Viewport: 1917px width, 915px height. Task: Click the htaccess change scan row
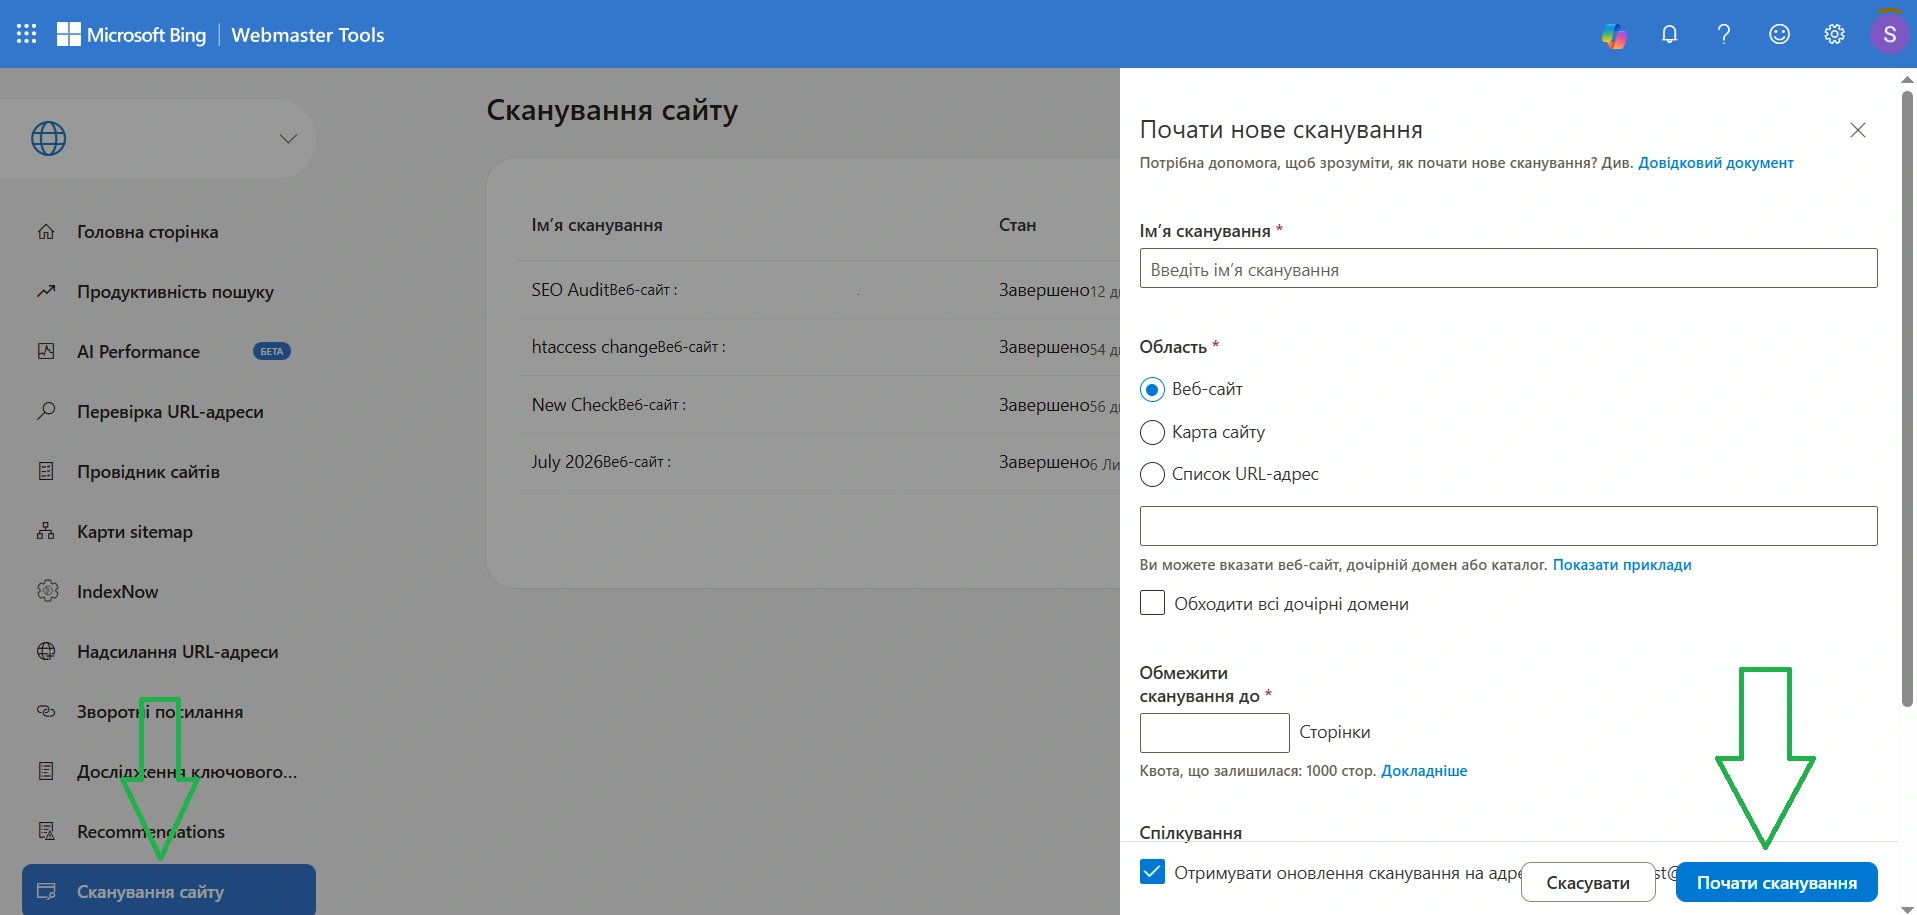[x=818, y=347]
